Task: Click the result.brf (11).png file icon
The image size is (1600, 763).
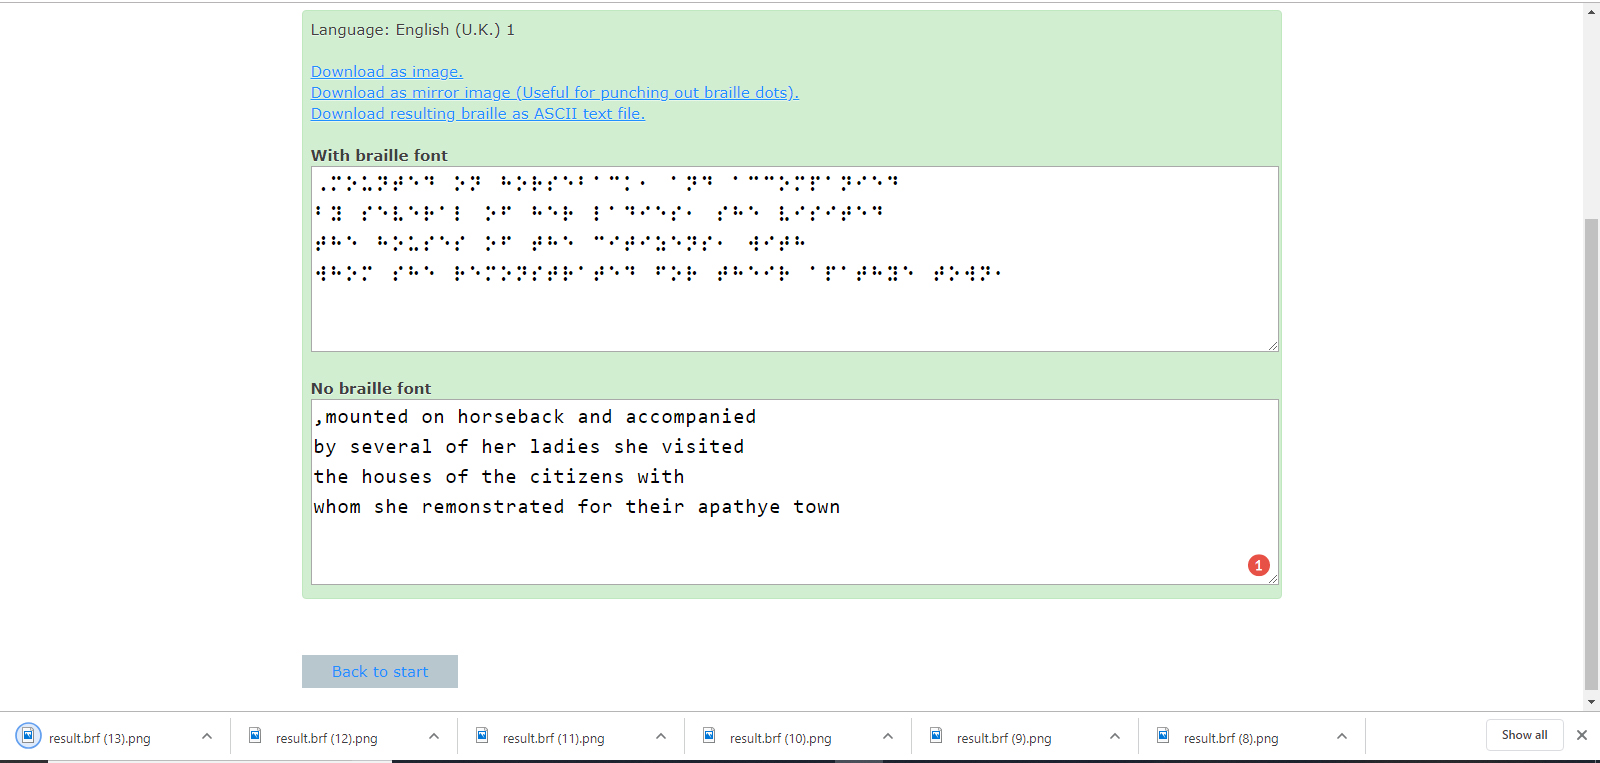Action: click(482, 736)
